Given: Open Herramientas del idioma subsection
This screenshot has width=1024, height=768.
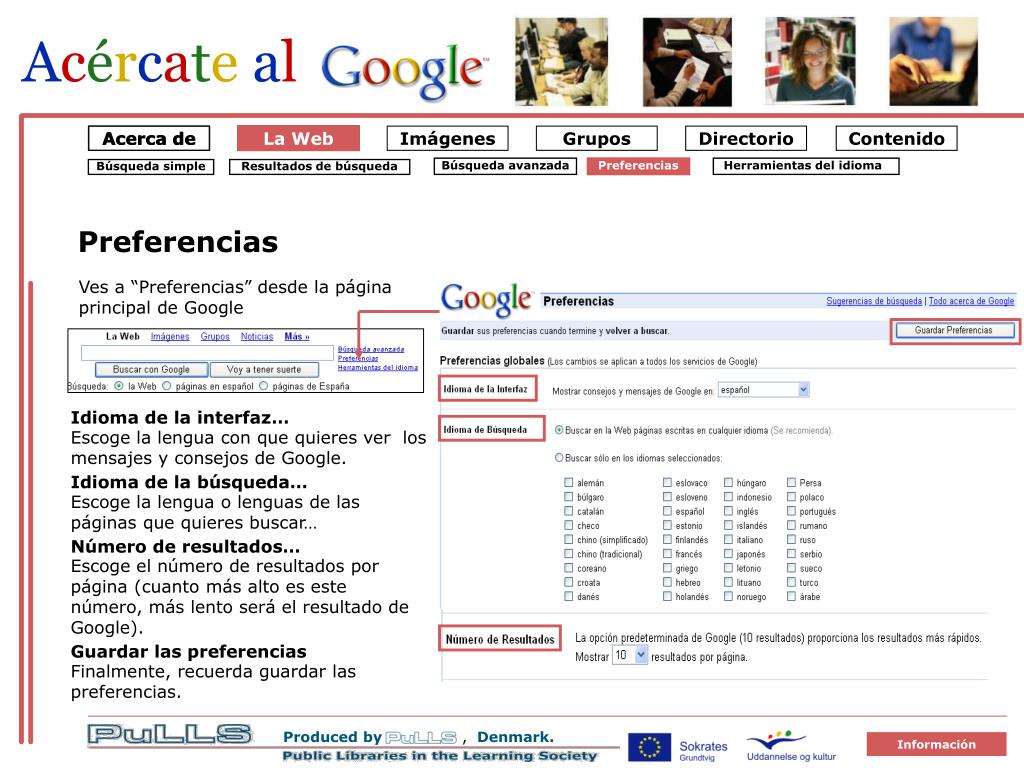Looking at the screenshot, I should point(806,166).
